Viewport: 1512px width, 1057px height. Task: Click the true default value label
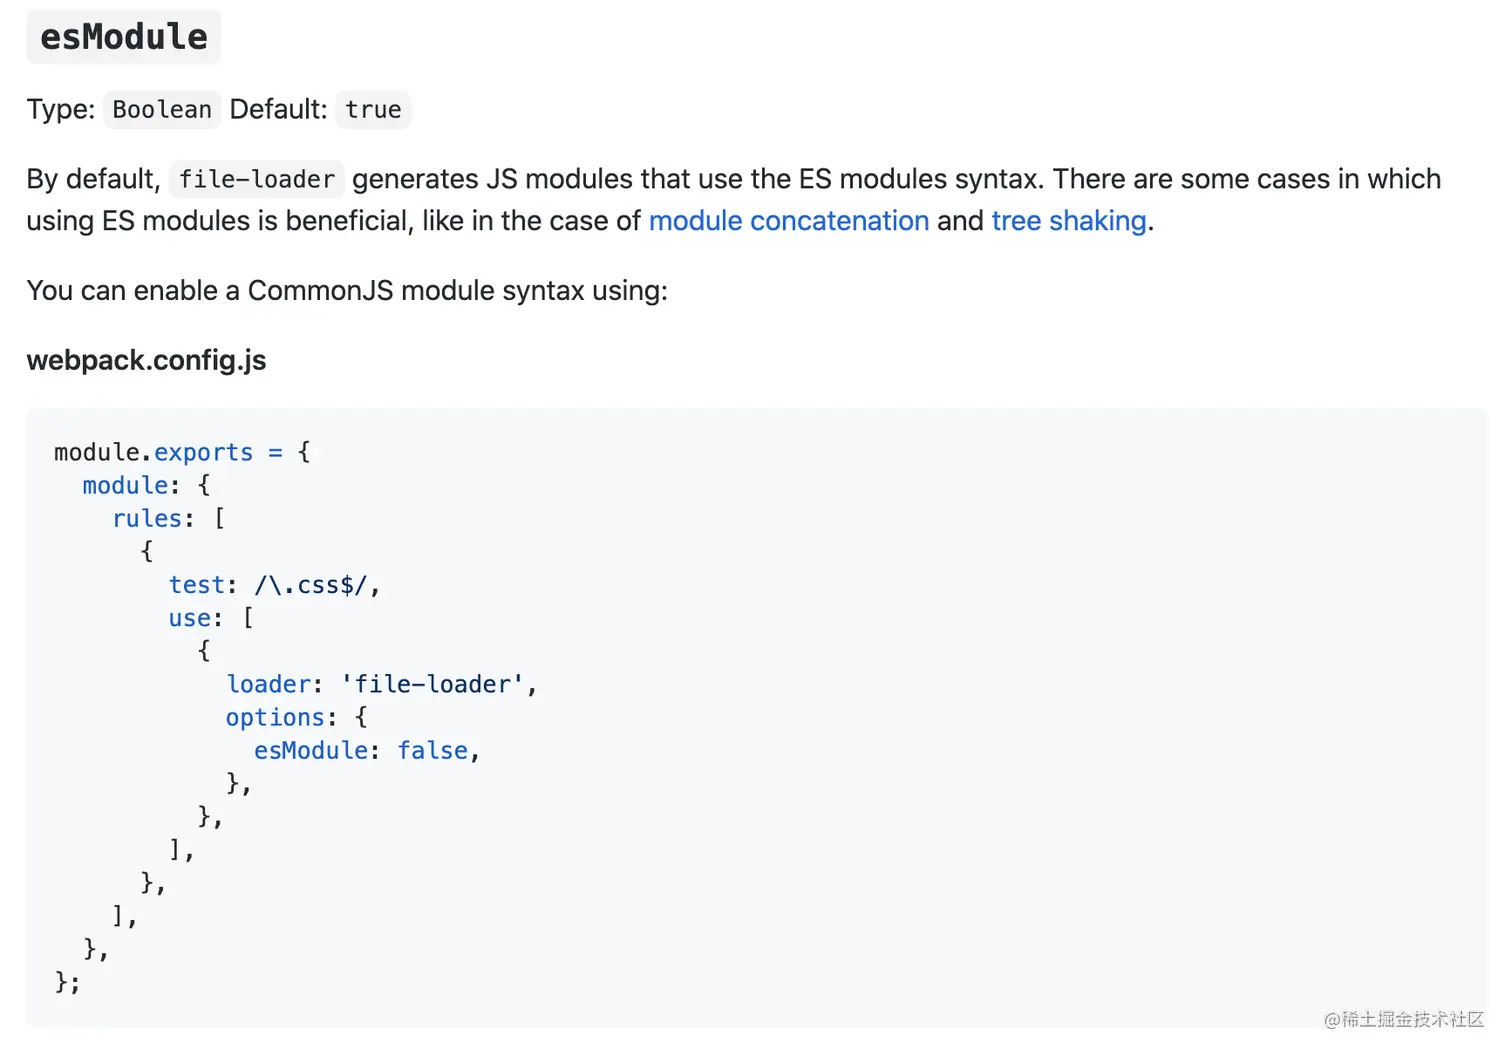[373, 110]
